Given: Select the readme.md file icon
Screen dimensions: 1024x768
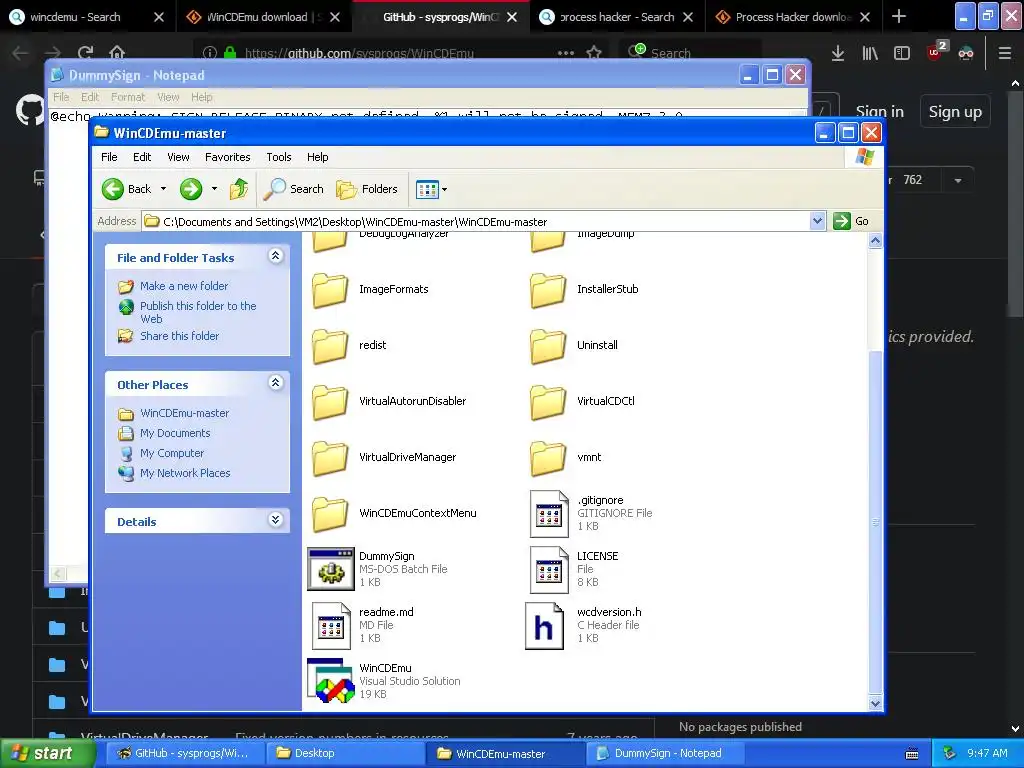Looking at the screenshot, I should pos(331,626).
